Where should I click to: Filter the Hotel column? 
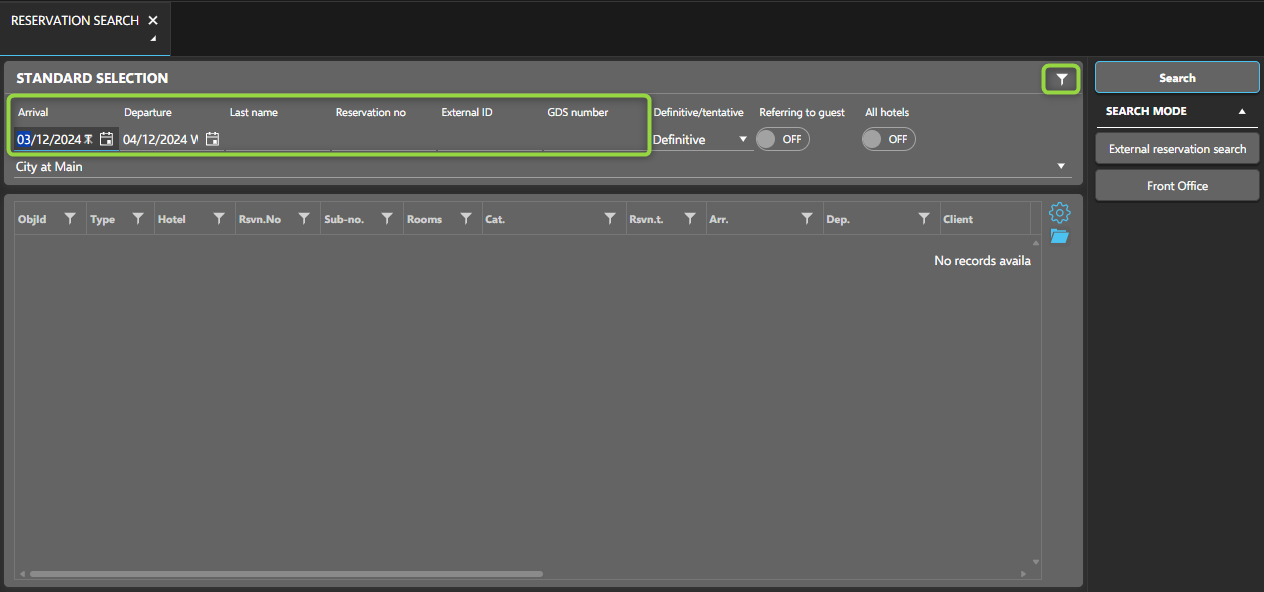(219, 219)
